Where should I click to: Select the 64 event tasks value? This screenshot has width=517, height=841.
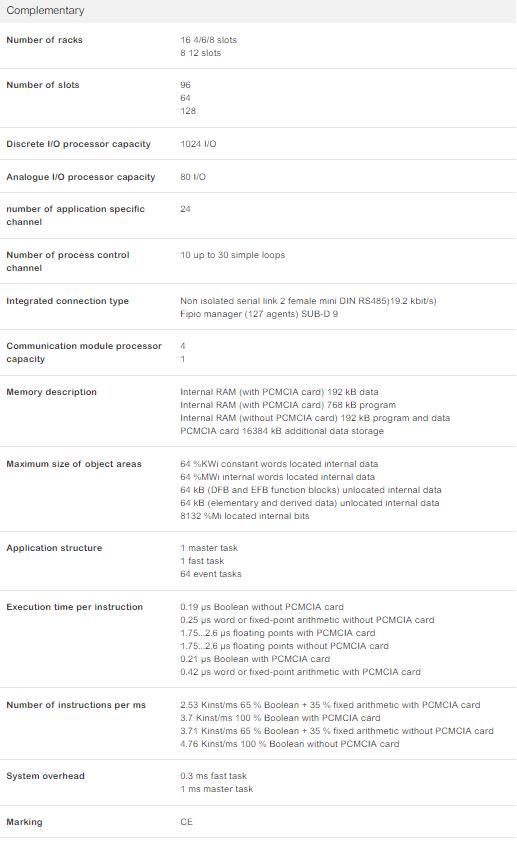(x=211, y=574)
